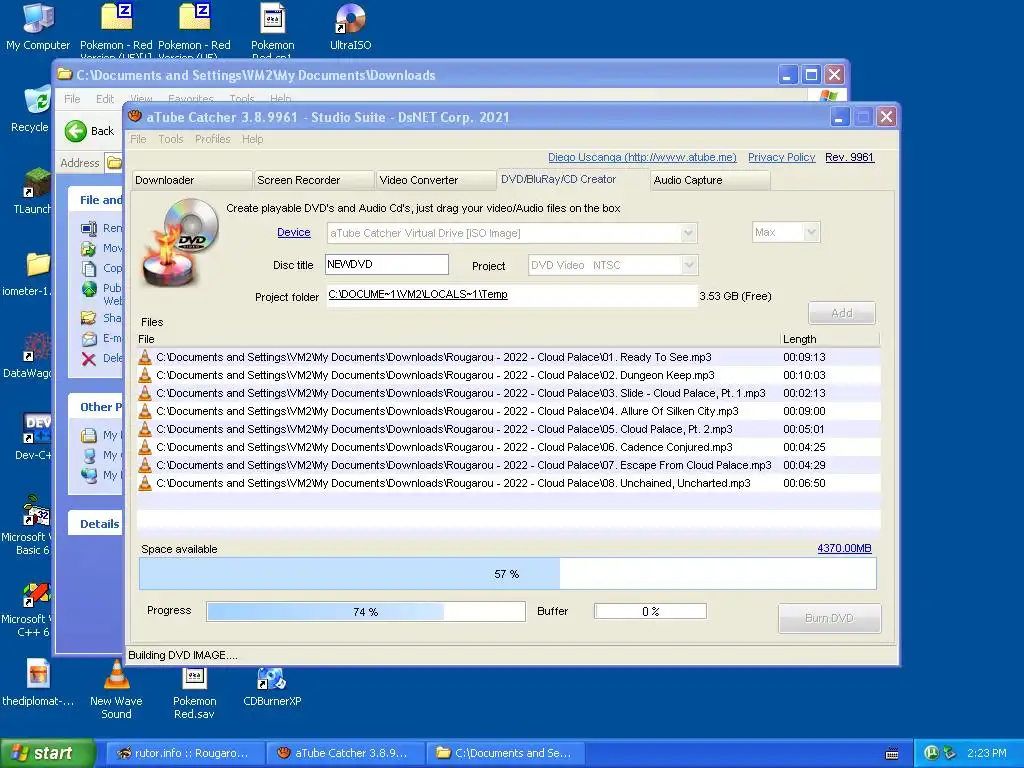This screenshot has width=1024, height=768.
Task: Select the 07. Escape From Cloud Palace row
Action: click(x=508, y=465)
